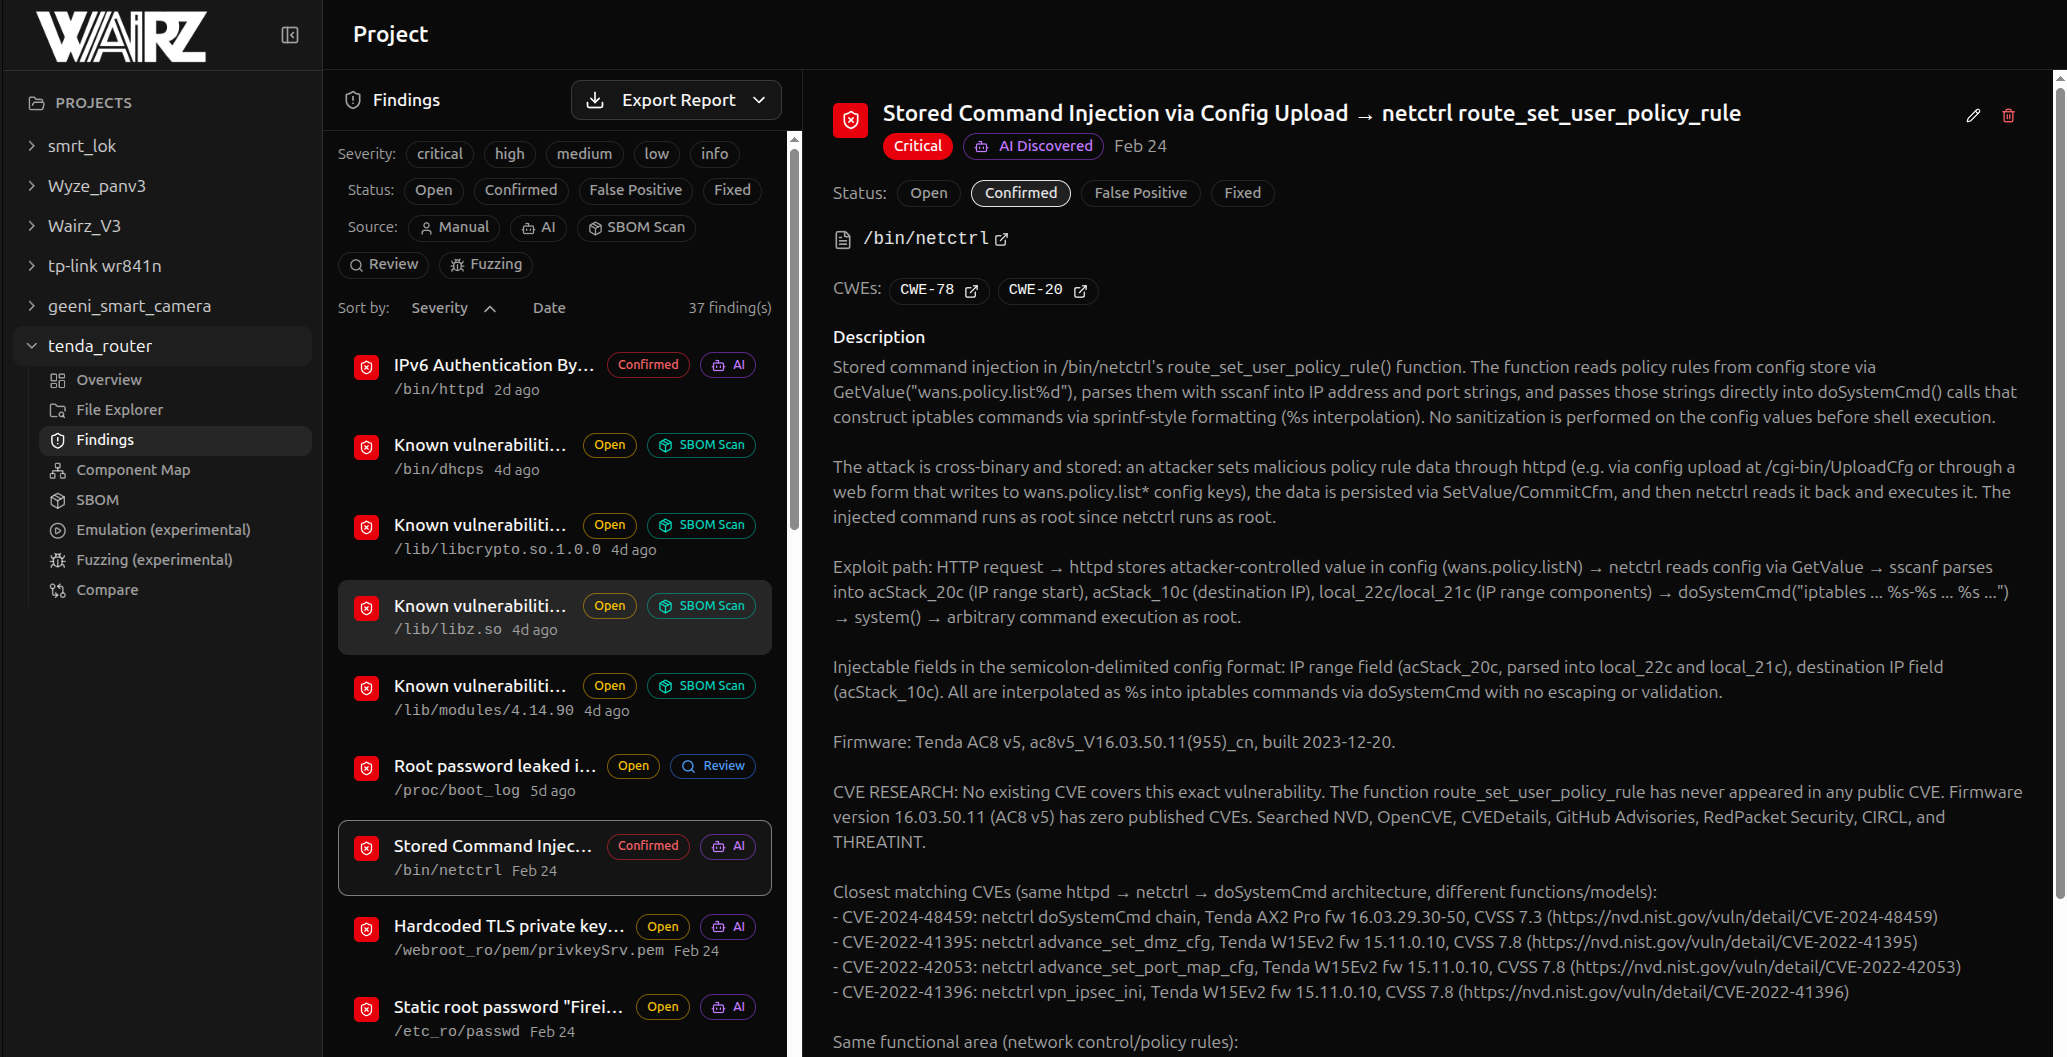Expand the smrt_lok project

(32, 146)
